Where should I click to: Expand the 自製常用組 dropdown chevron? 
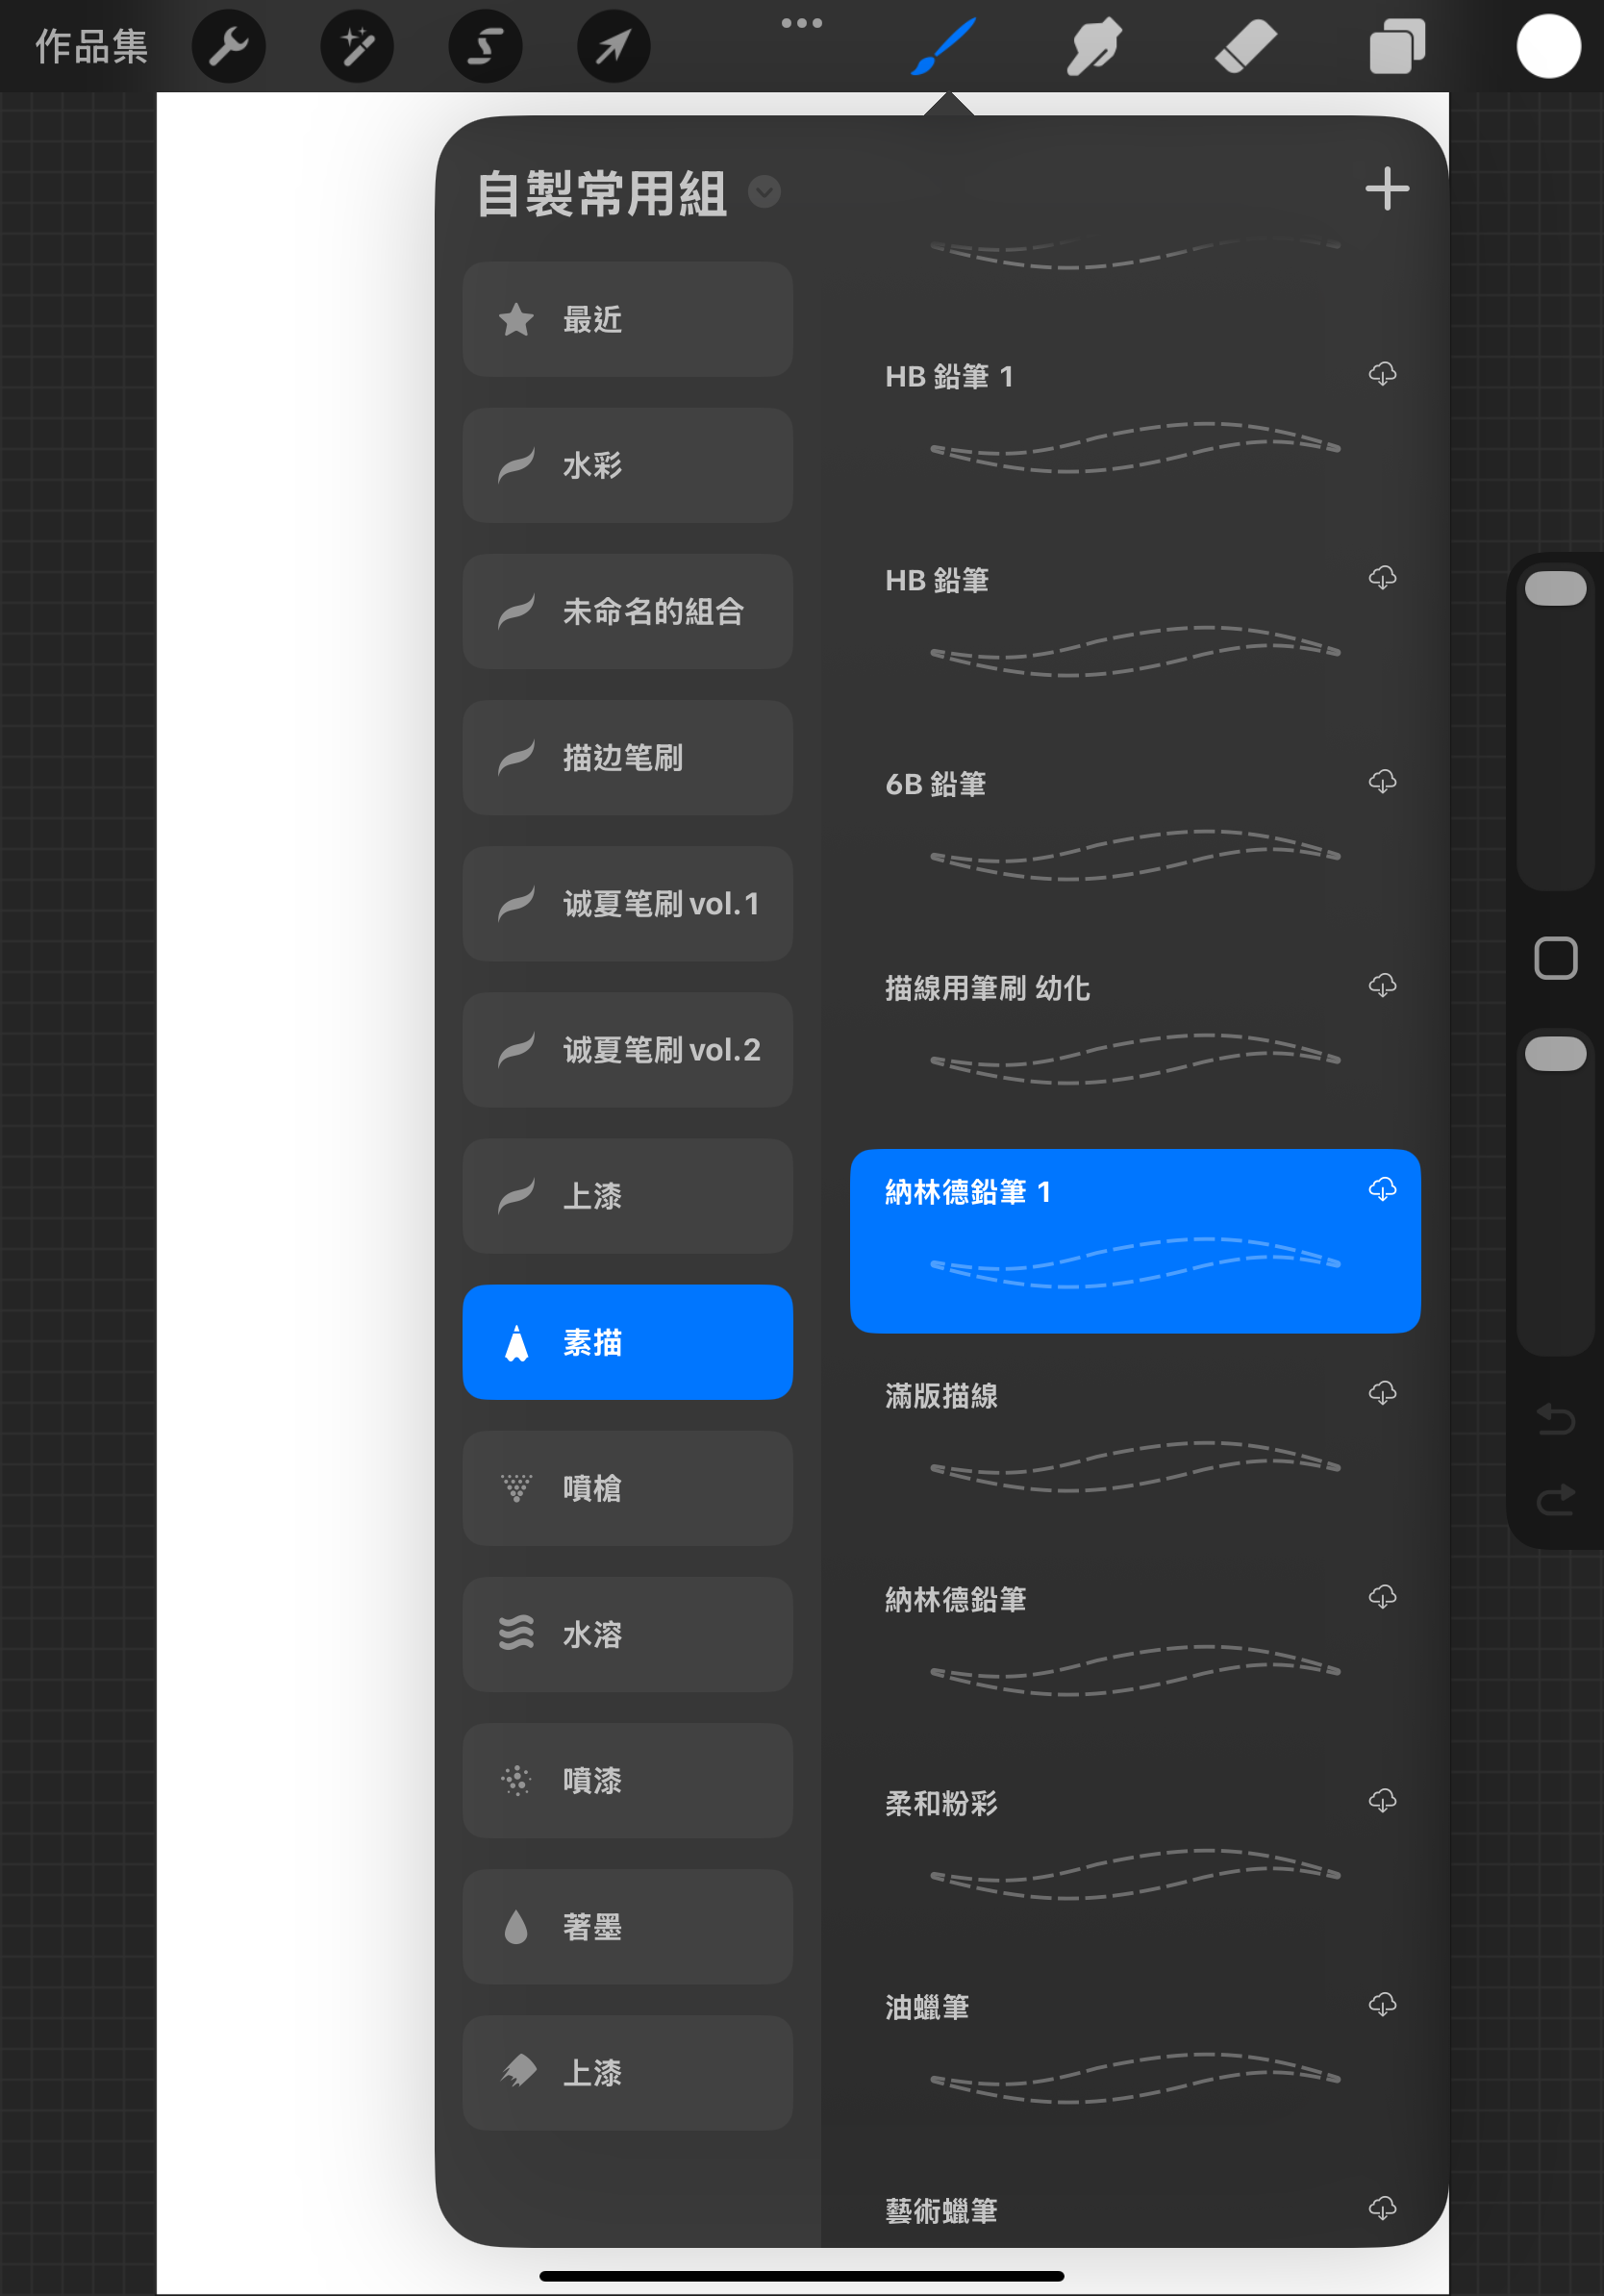point(764,192)
